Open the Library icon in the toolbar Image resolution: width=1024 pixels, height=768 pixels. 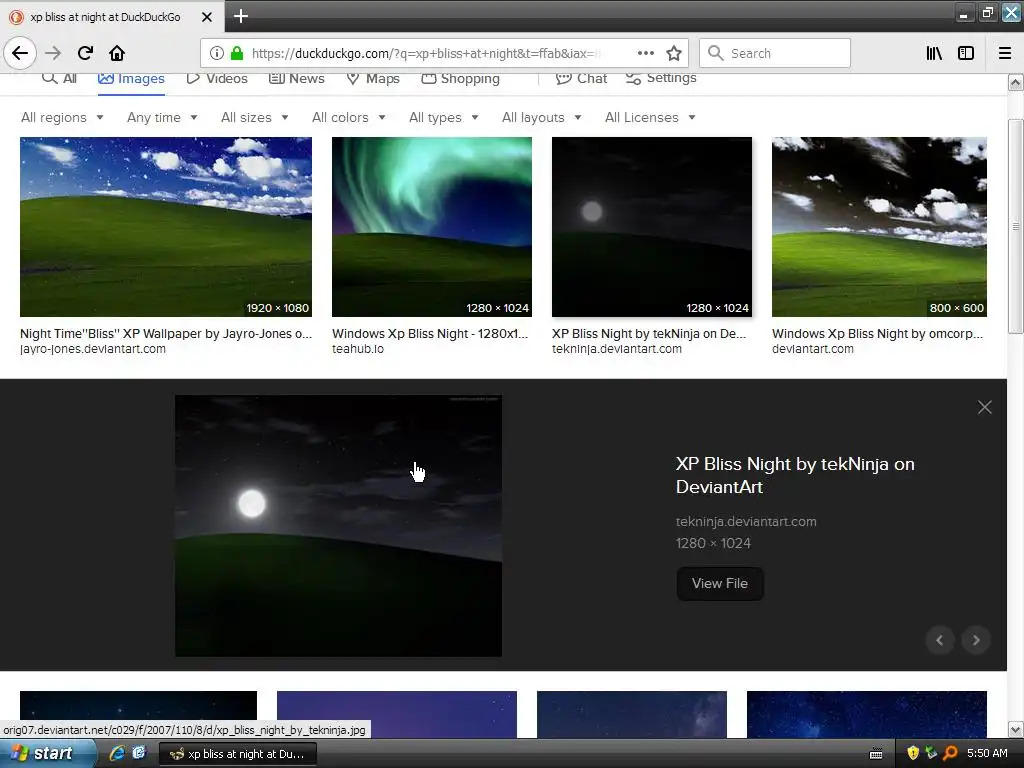pos(934,53)
